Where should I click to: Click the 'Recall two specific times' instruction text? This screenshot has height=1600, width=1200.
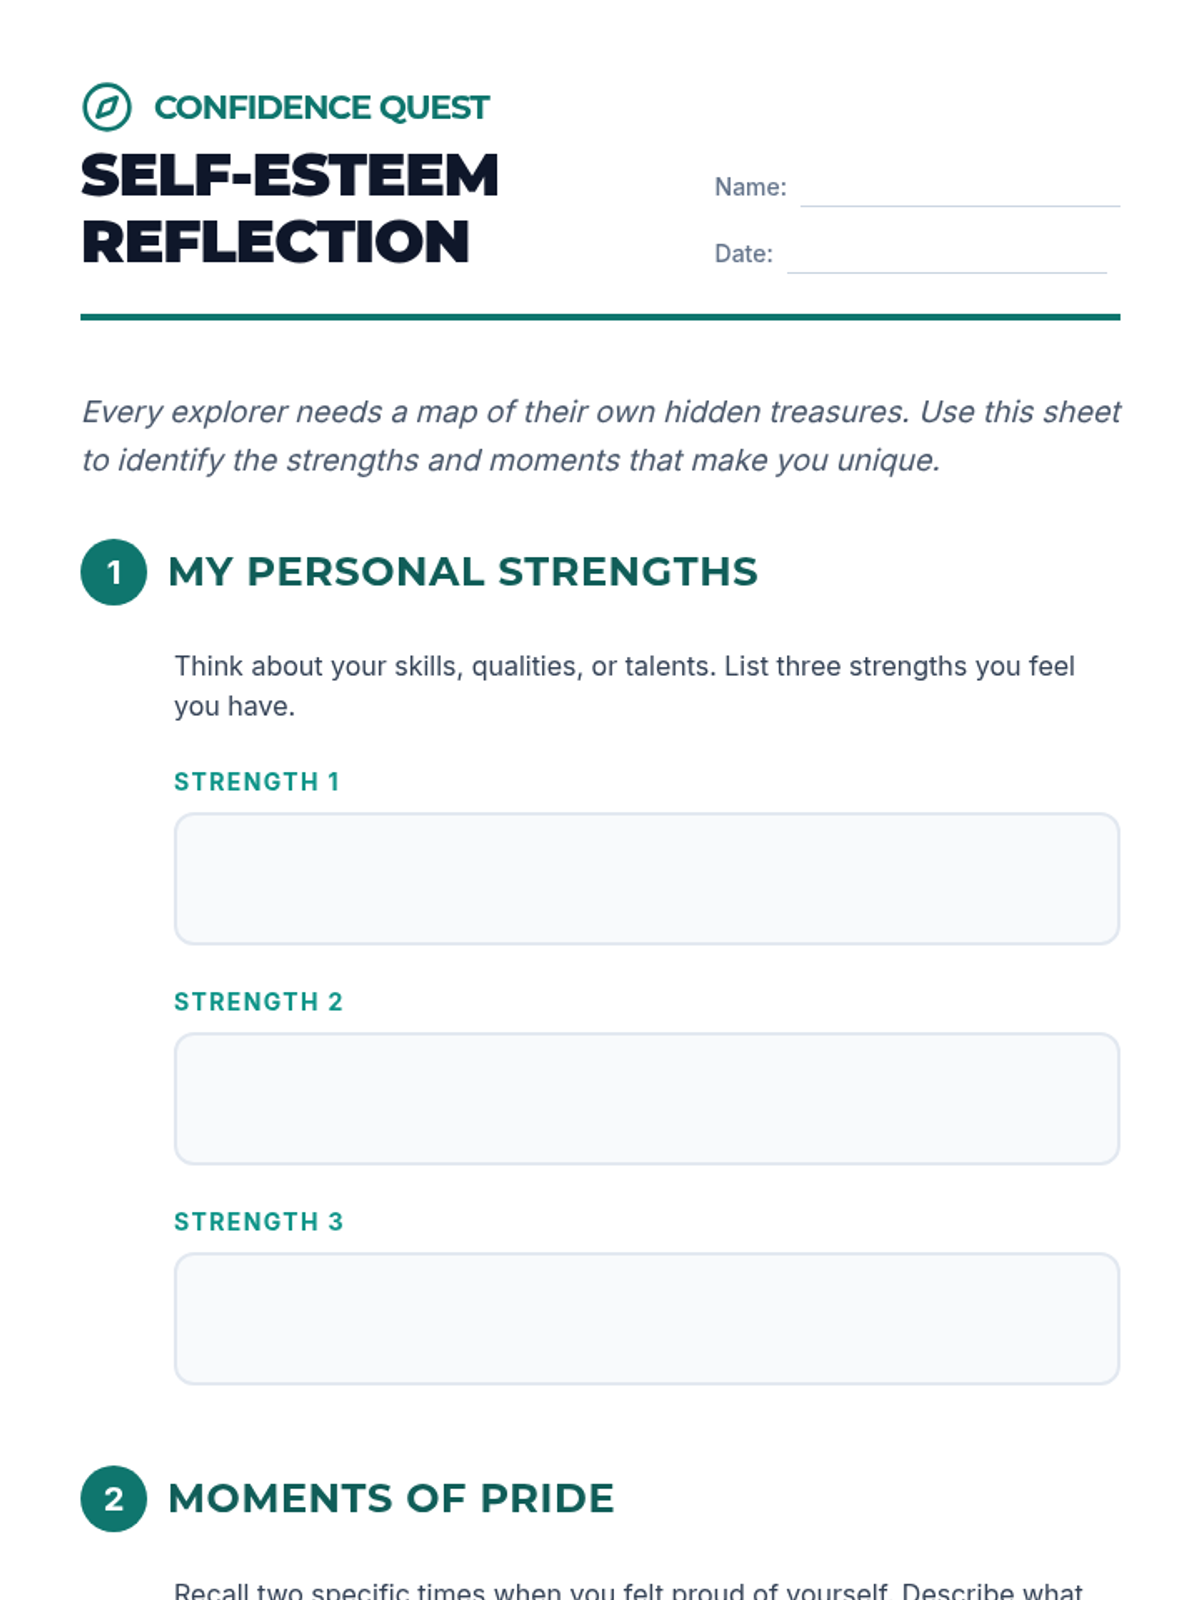point(629,1590)
